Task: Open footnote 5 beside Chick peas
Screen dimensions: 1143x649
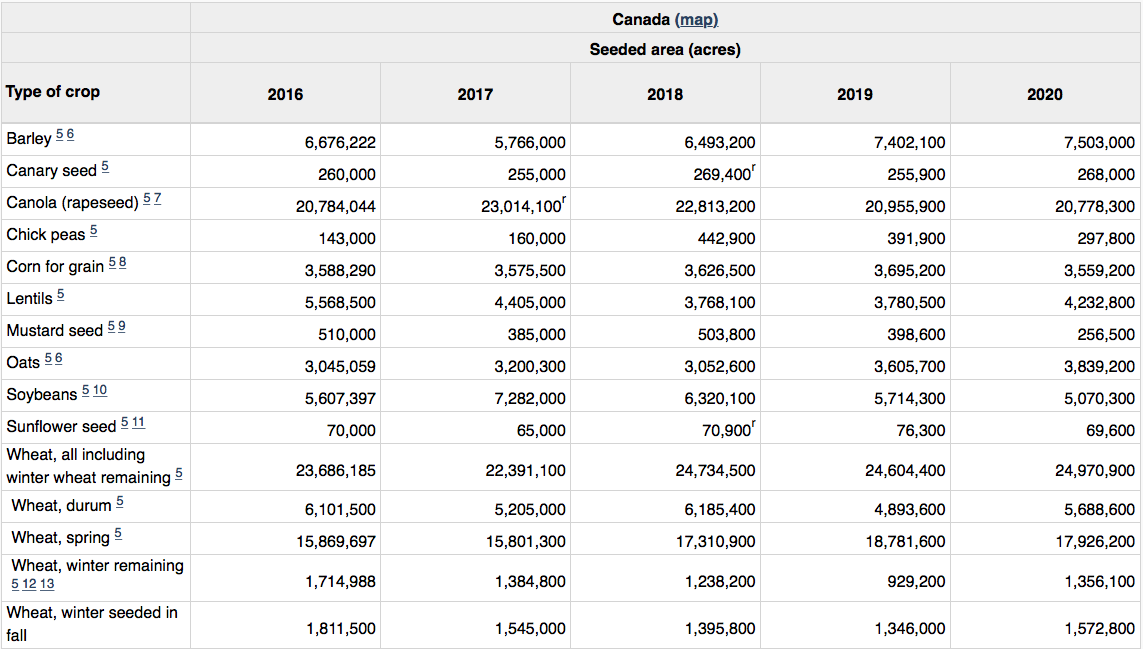Action: 93,231
